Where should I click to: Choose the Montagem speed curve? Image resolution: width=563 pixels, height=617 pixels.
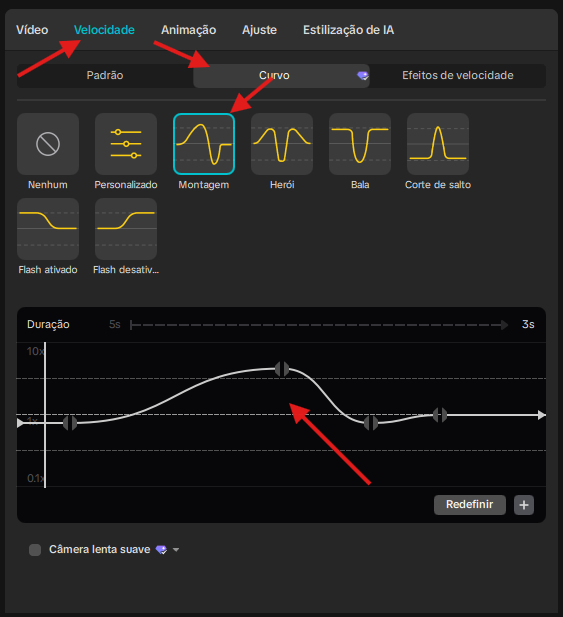click(204, 144)
